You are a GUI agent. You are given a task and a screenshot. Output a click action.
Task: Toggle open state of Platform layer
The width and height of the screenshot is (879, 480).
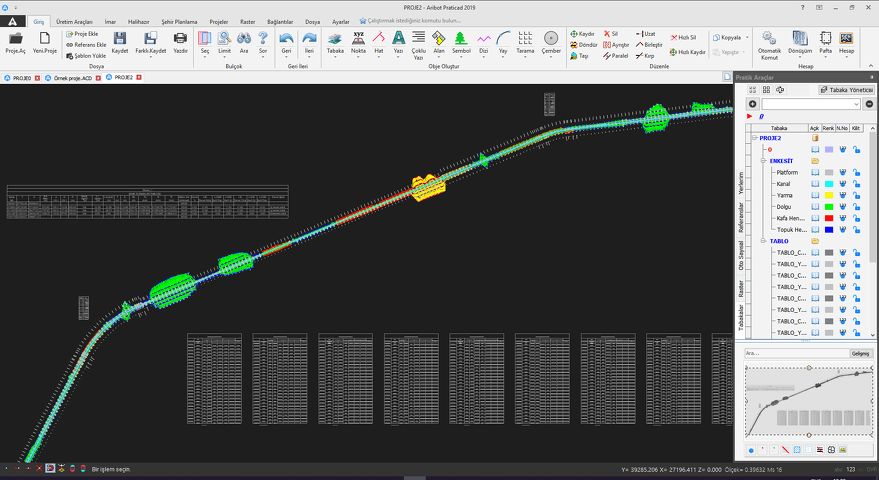pyautogui.click(x=815, y=173)
